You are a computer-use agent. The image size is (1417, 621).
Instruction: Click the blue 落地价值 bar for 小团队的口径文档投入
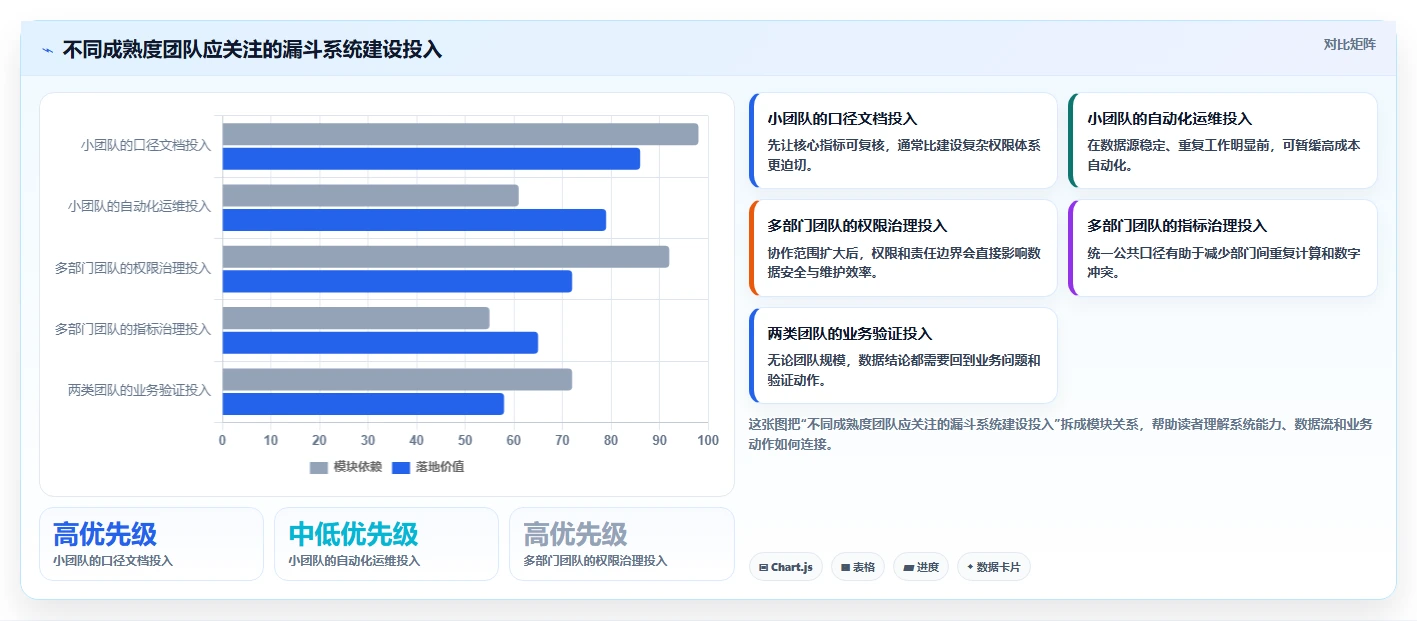pos(431,158)
